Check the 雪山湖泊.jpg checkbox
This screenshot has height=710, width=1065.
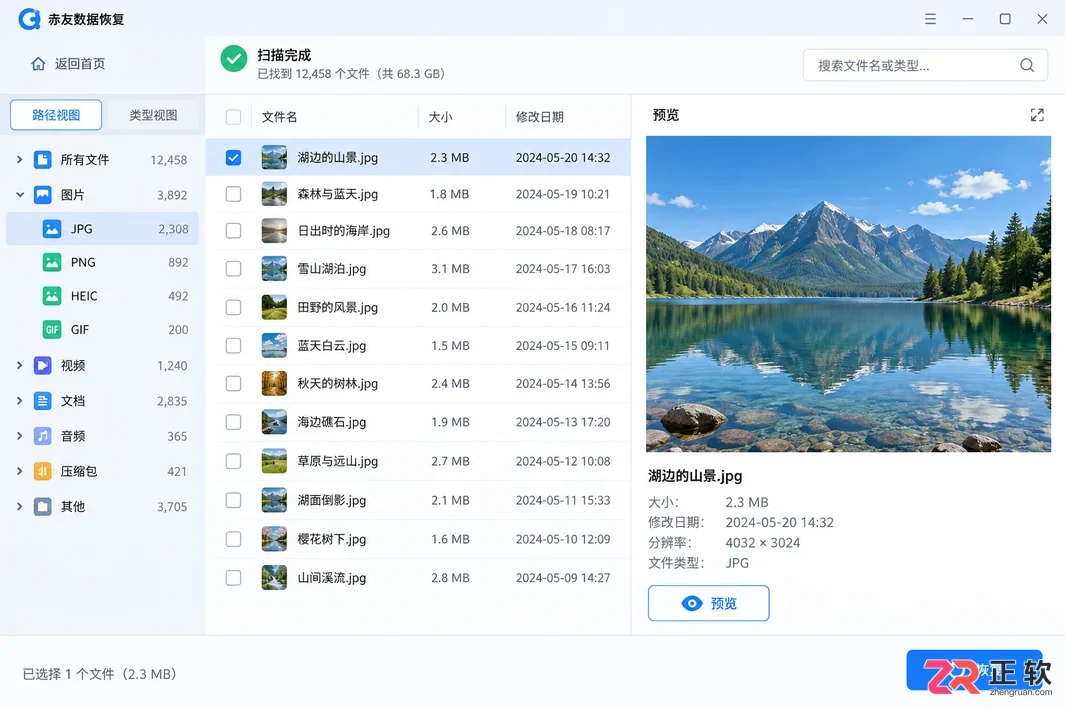point(233,269)
